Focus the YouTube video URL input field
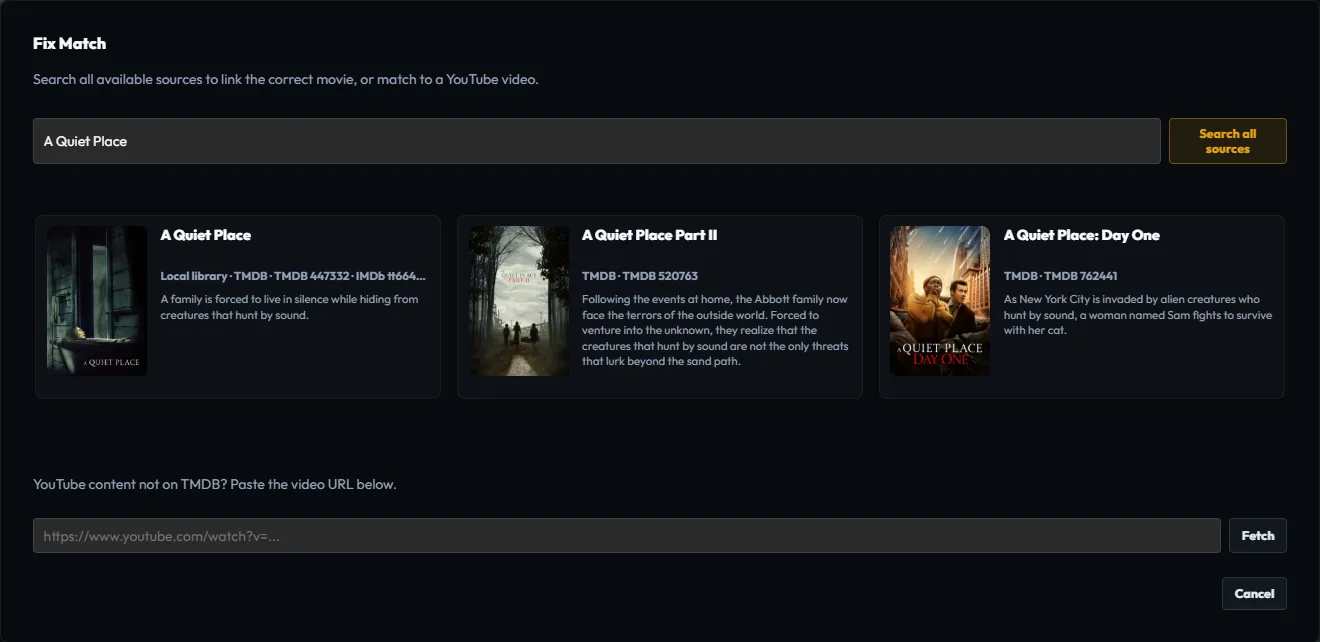The height and width of the screenshot is (642, 1320). tap(627, 536)
